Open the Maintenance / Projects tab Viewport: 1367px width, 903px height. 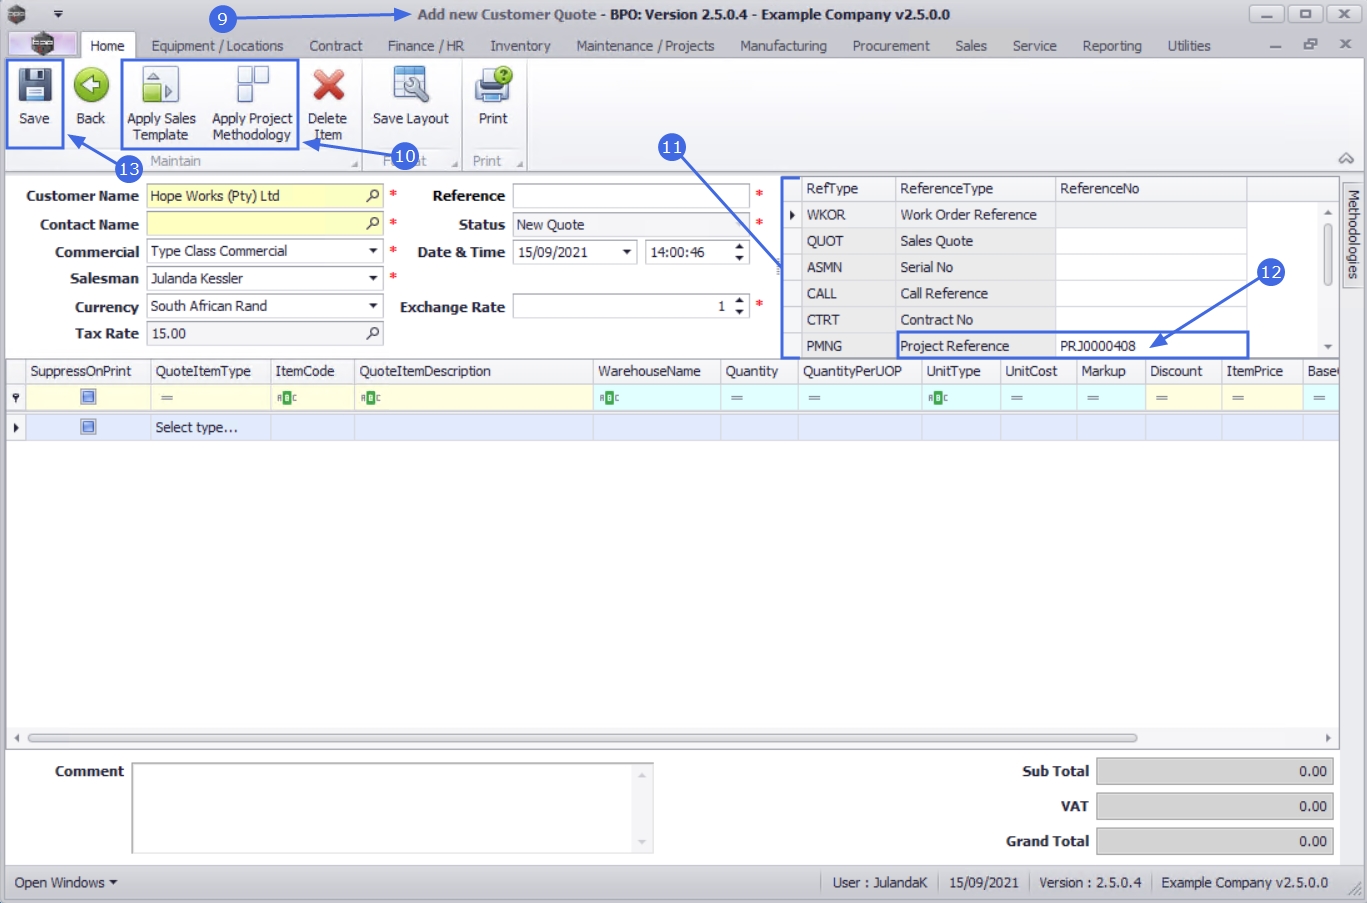point(645,46)
